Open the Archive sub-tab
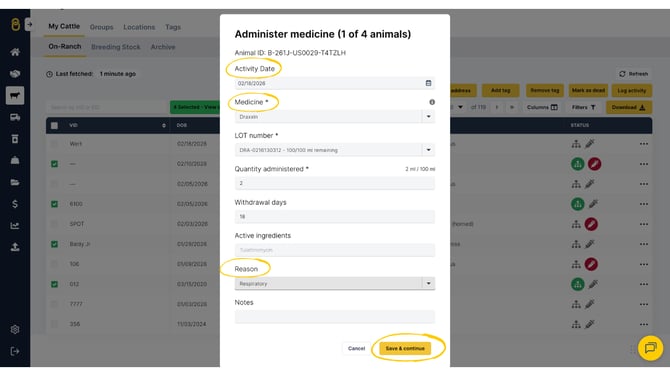This screenshot has width=670, height=376. pyautogui.click(x=163, y=47)
